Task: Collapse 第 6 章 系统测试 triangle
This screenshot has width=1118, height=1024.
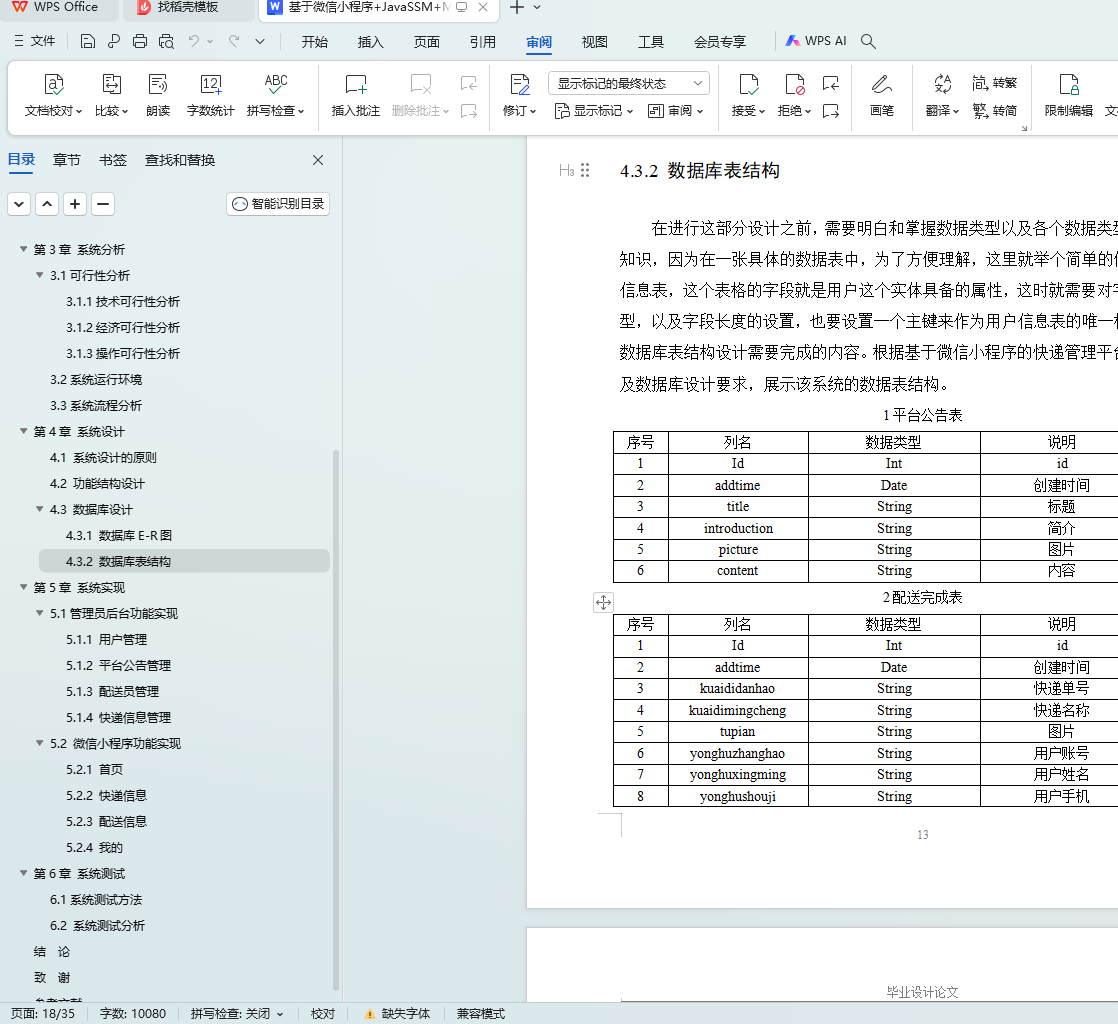Action: click(x=24, y=873)
